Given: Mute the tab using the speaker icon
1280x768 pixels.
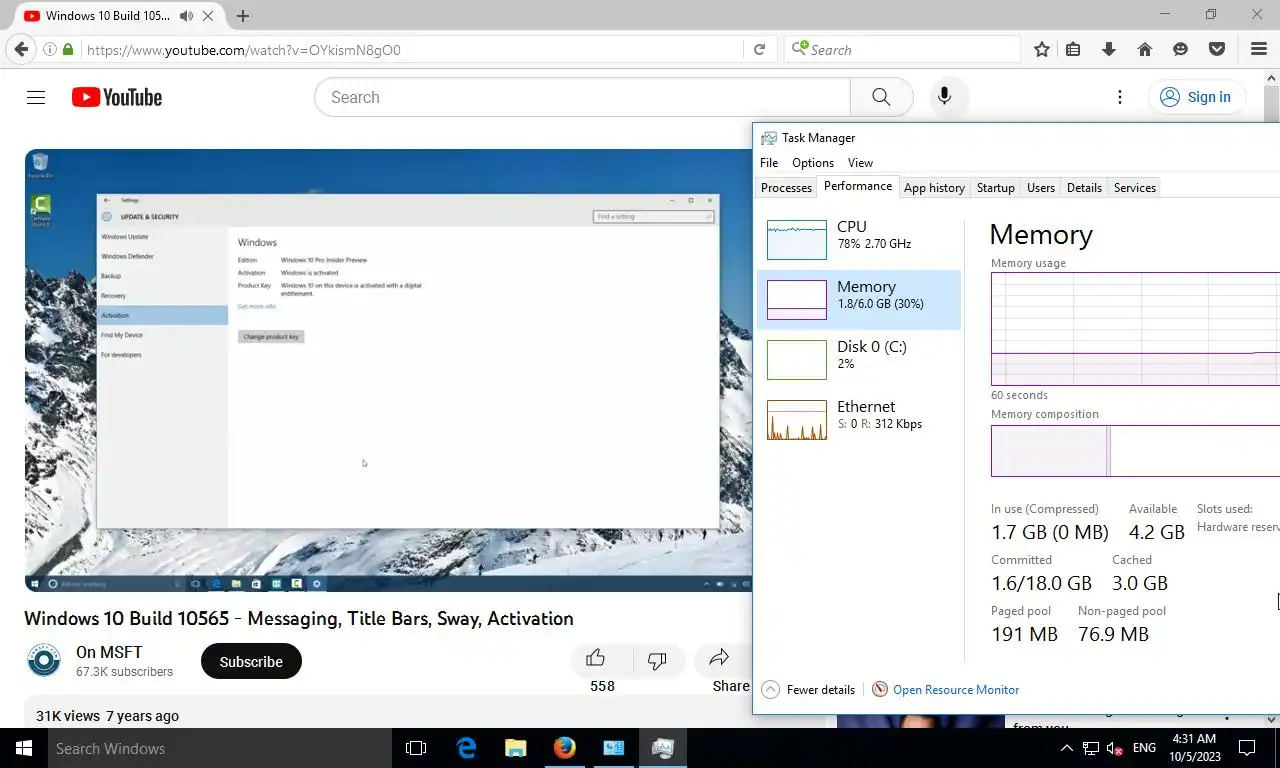Looking at the screenshot, I should [x=187, y=16].
